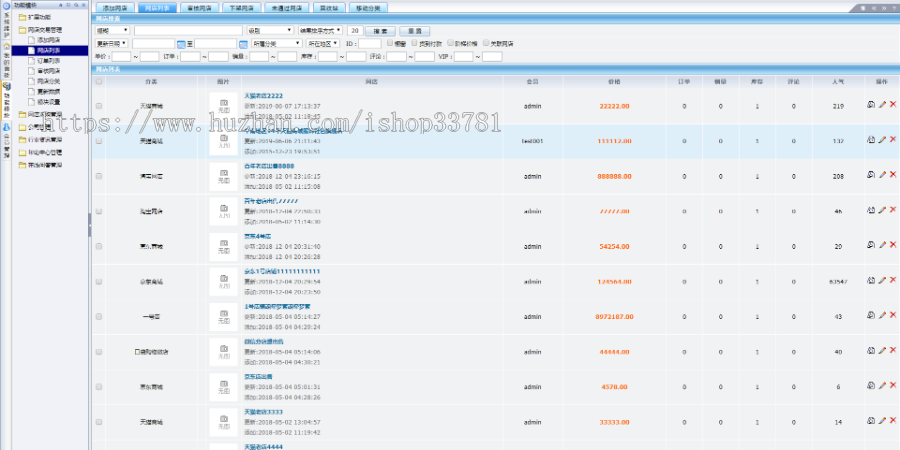Screen dimensions: 900x450
Task: Click the 搜 索 search button
Action: (380, 31)
